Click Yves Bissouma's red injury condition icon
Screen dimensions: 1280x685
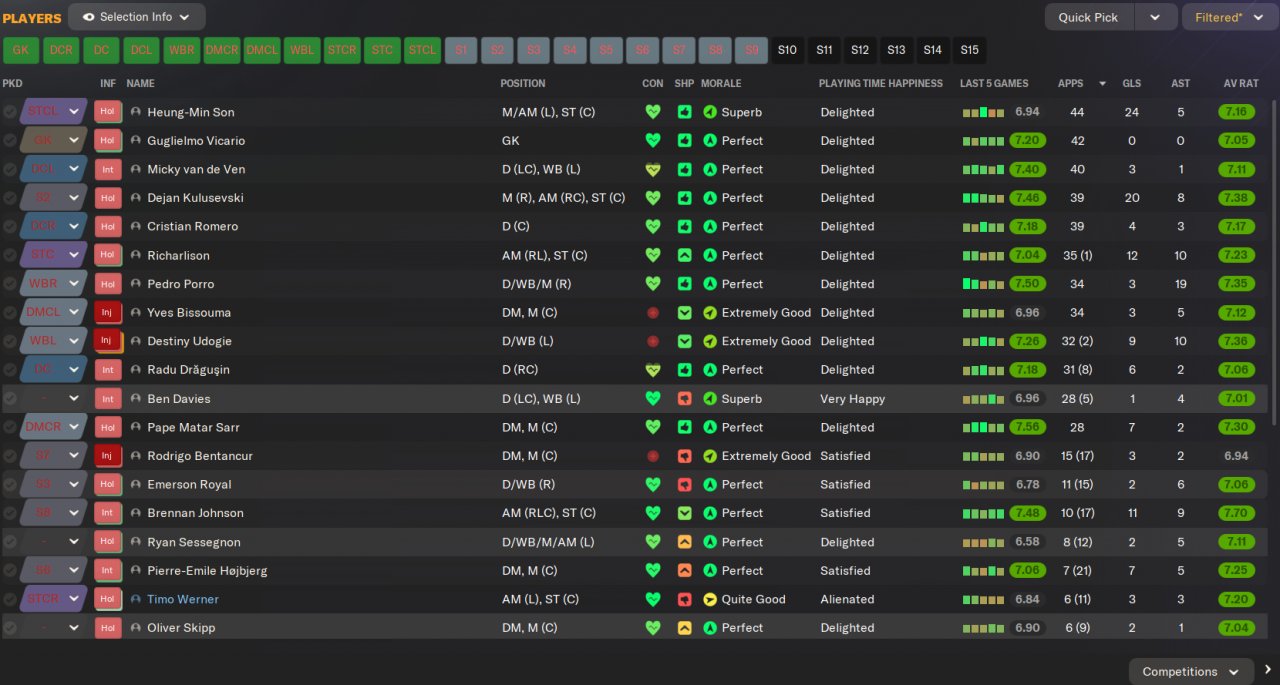[x=653, y=313]
